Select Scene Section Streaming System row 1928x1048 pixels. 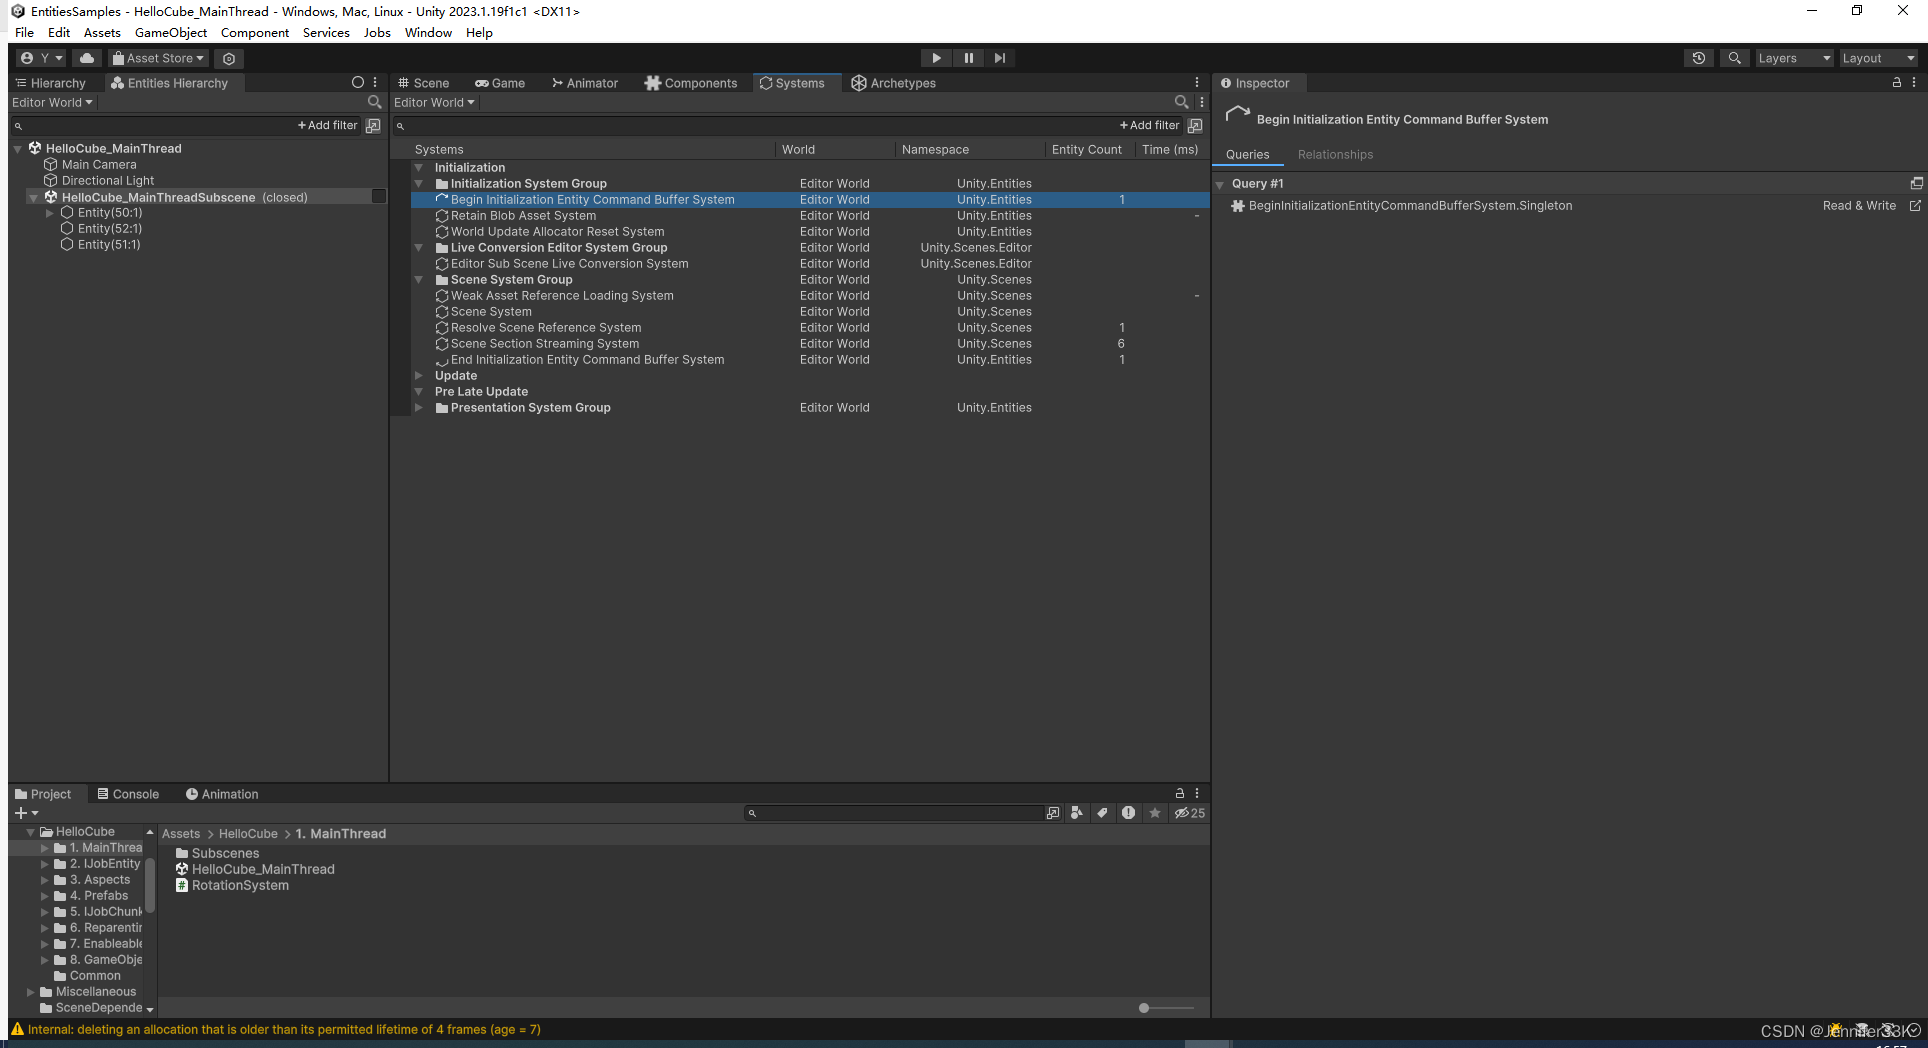point(810,343)
